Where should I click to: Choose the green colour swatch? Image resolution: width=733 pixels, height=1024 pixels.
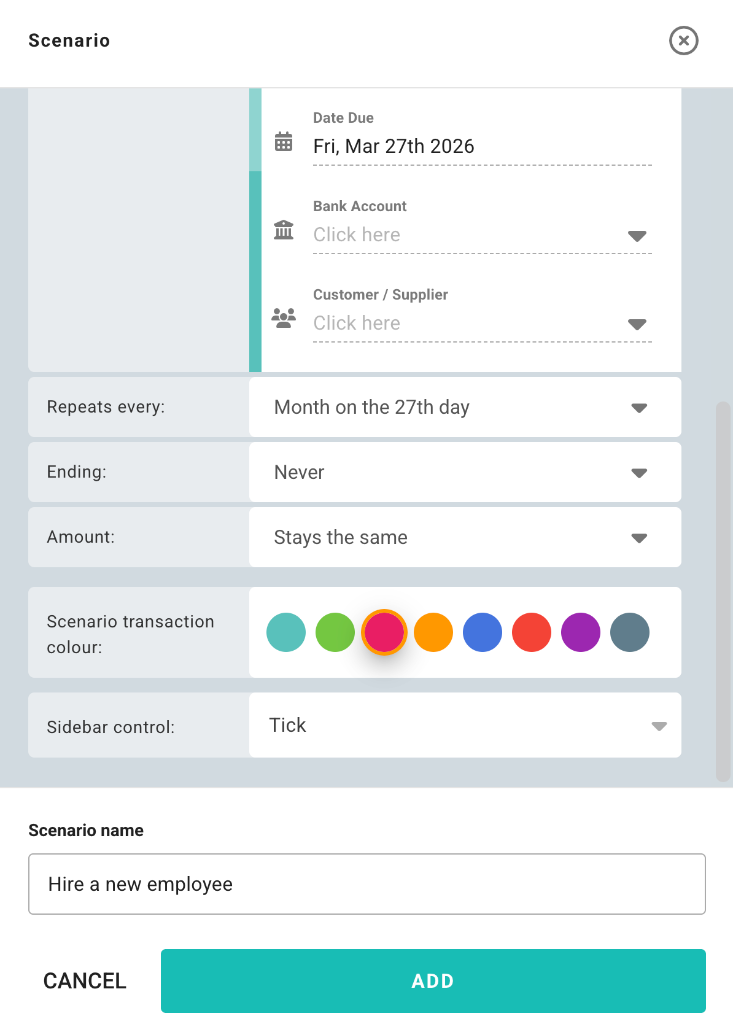pos(335,632)
